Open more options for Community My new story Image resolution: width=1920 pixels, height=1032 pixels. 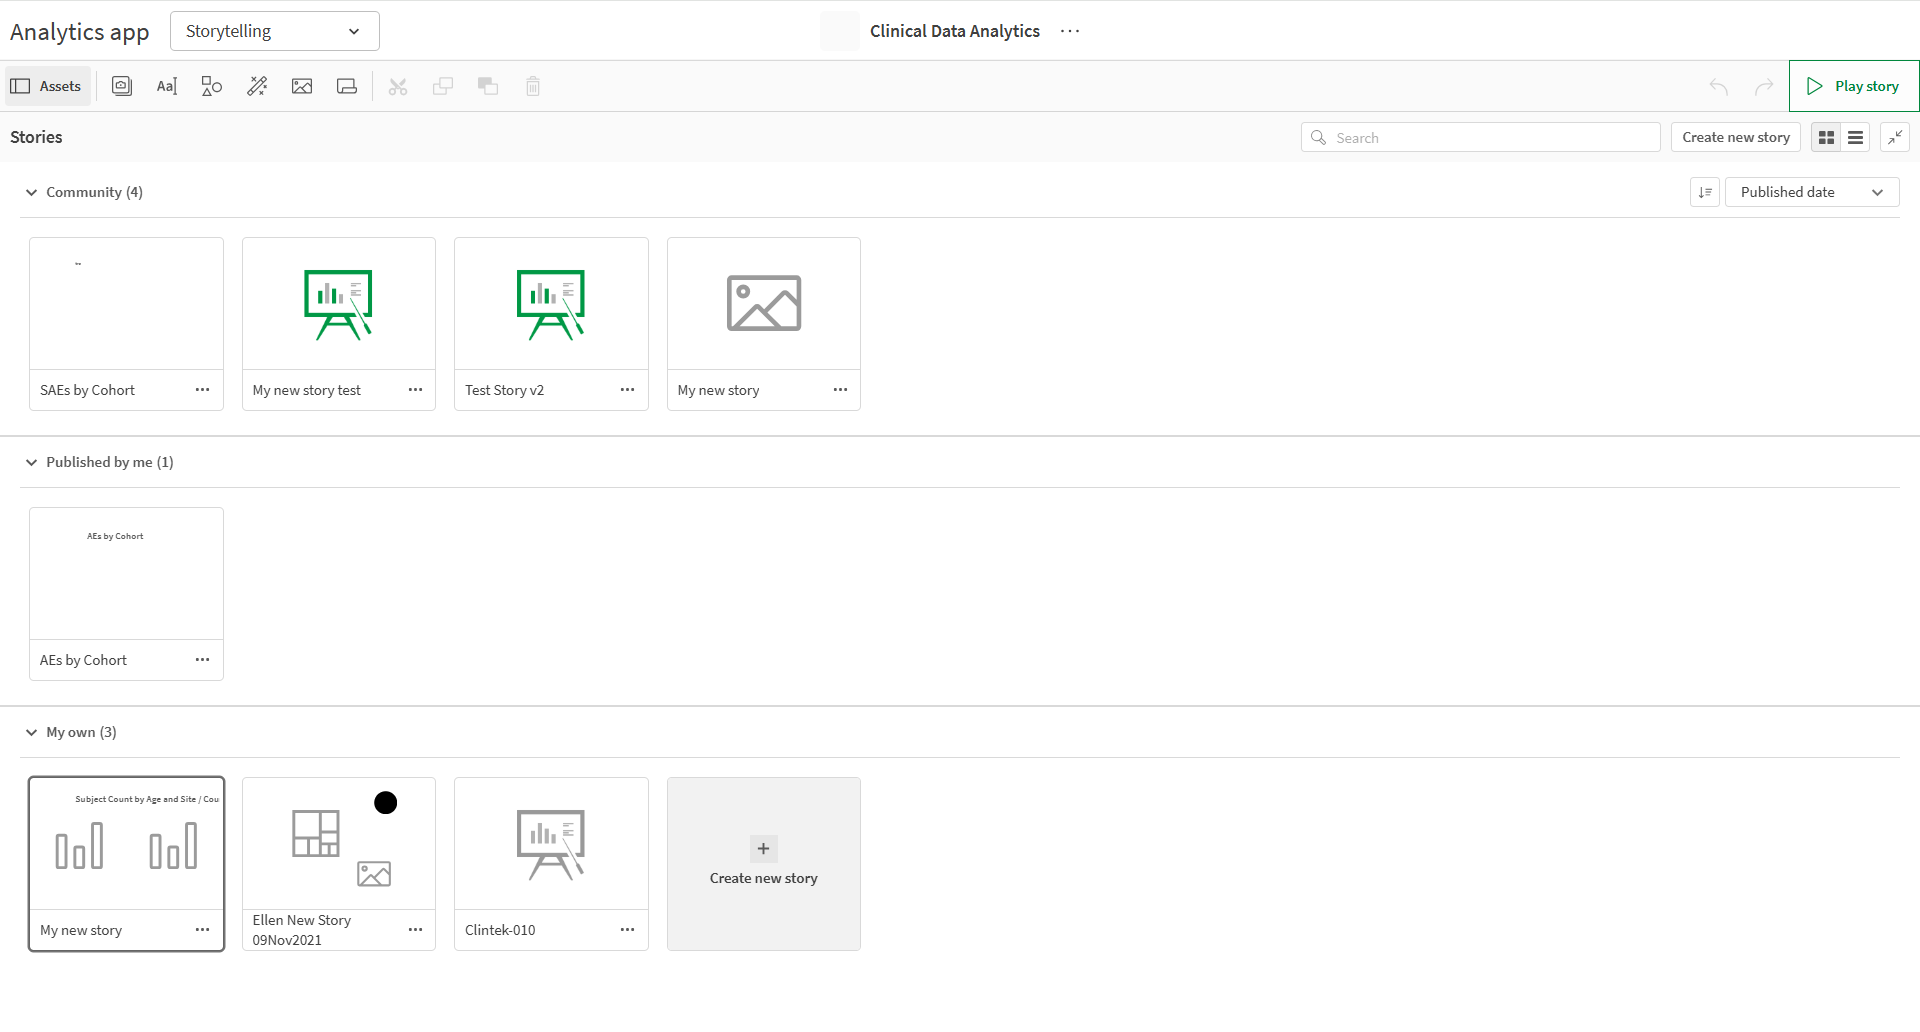[841, 390]
